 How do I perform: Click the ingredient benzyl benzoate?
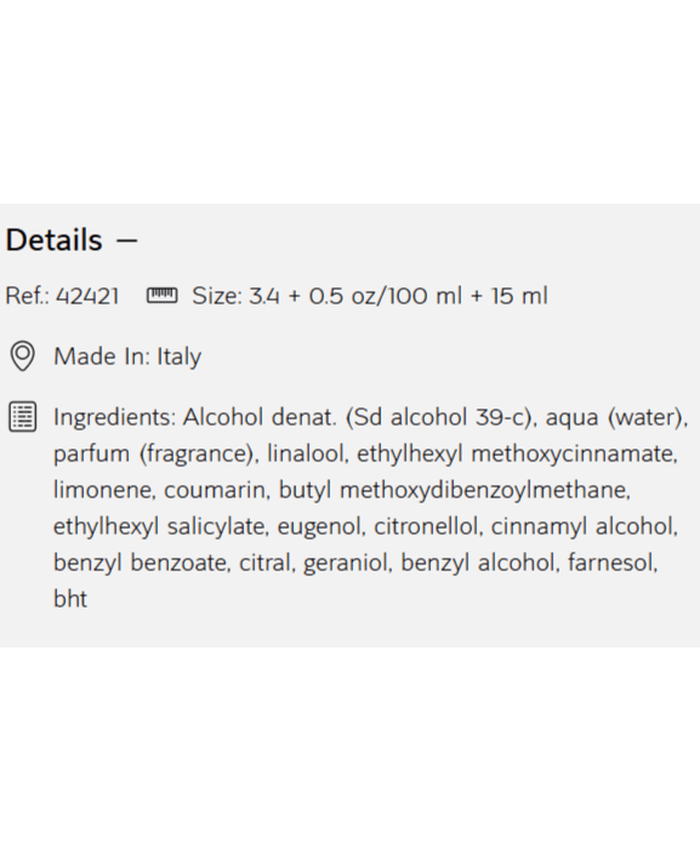pos(141,563)
